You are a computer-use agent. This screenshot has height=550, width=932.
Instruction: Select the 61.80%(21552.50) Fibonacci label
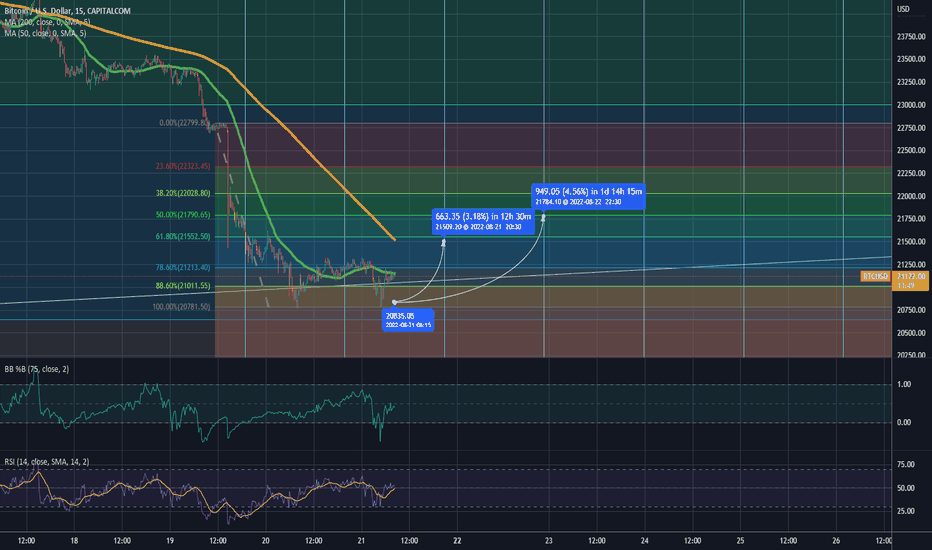point(183,236)
